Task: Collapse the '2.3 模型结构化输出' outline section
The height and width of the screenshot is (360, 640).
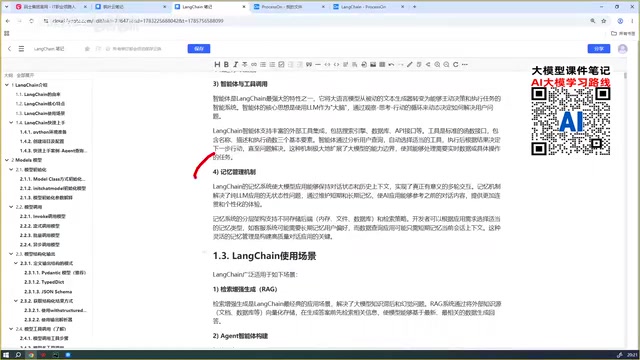Action: [x=11, y=254]
